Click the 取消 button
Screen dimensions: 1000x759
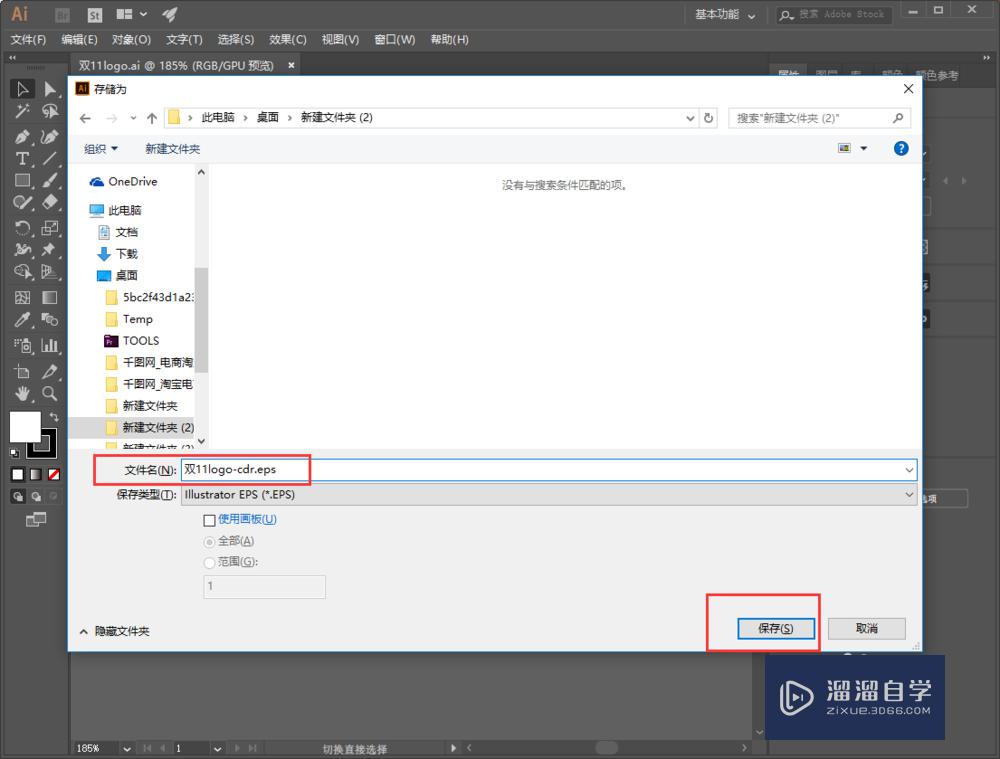point(866,628)
